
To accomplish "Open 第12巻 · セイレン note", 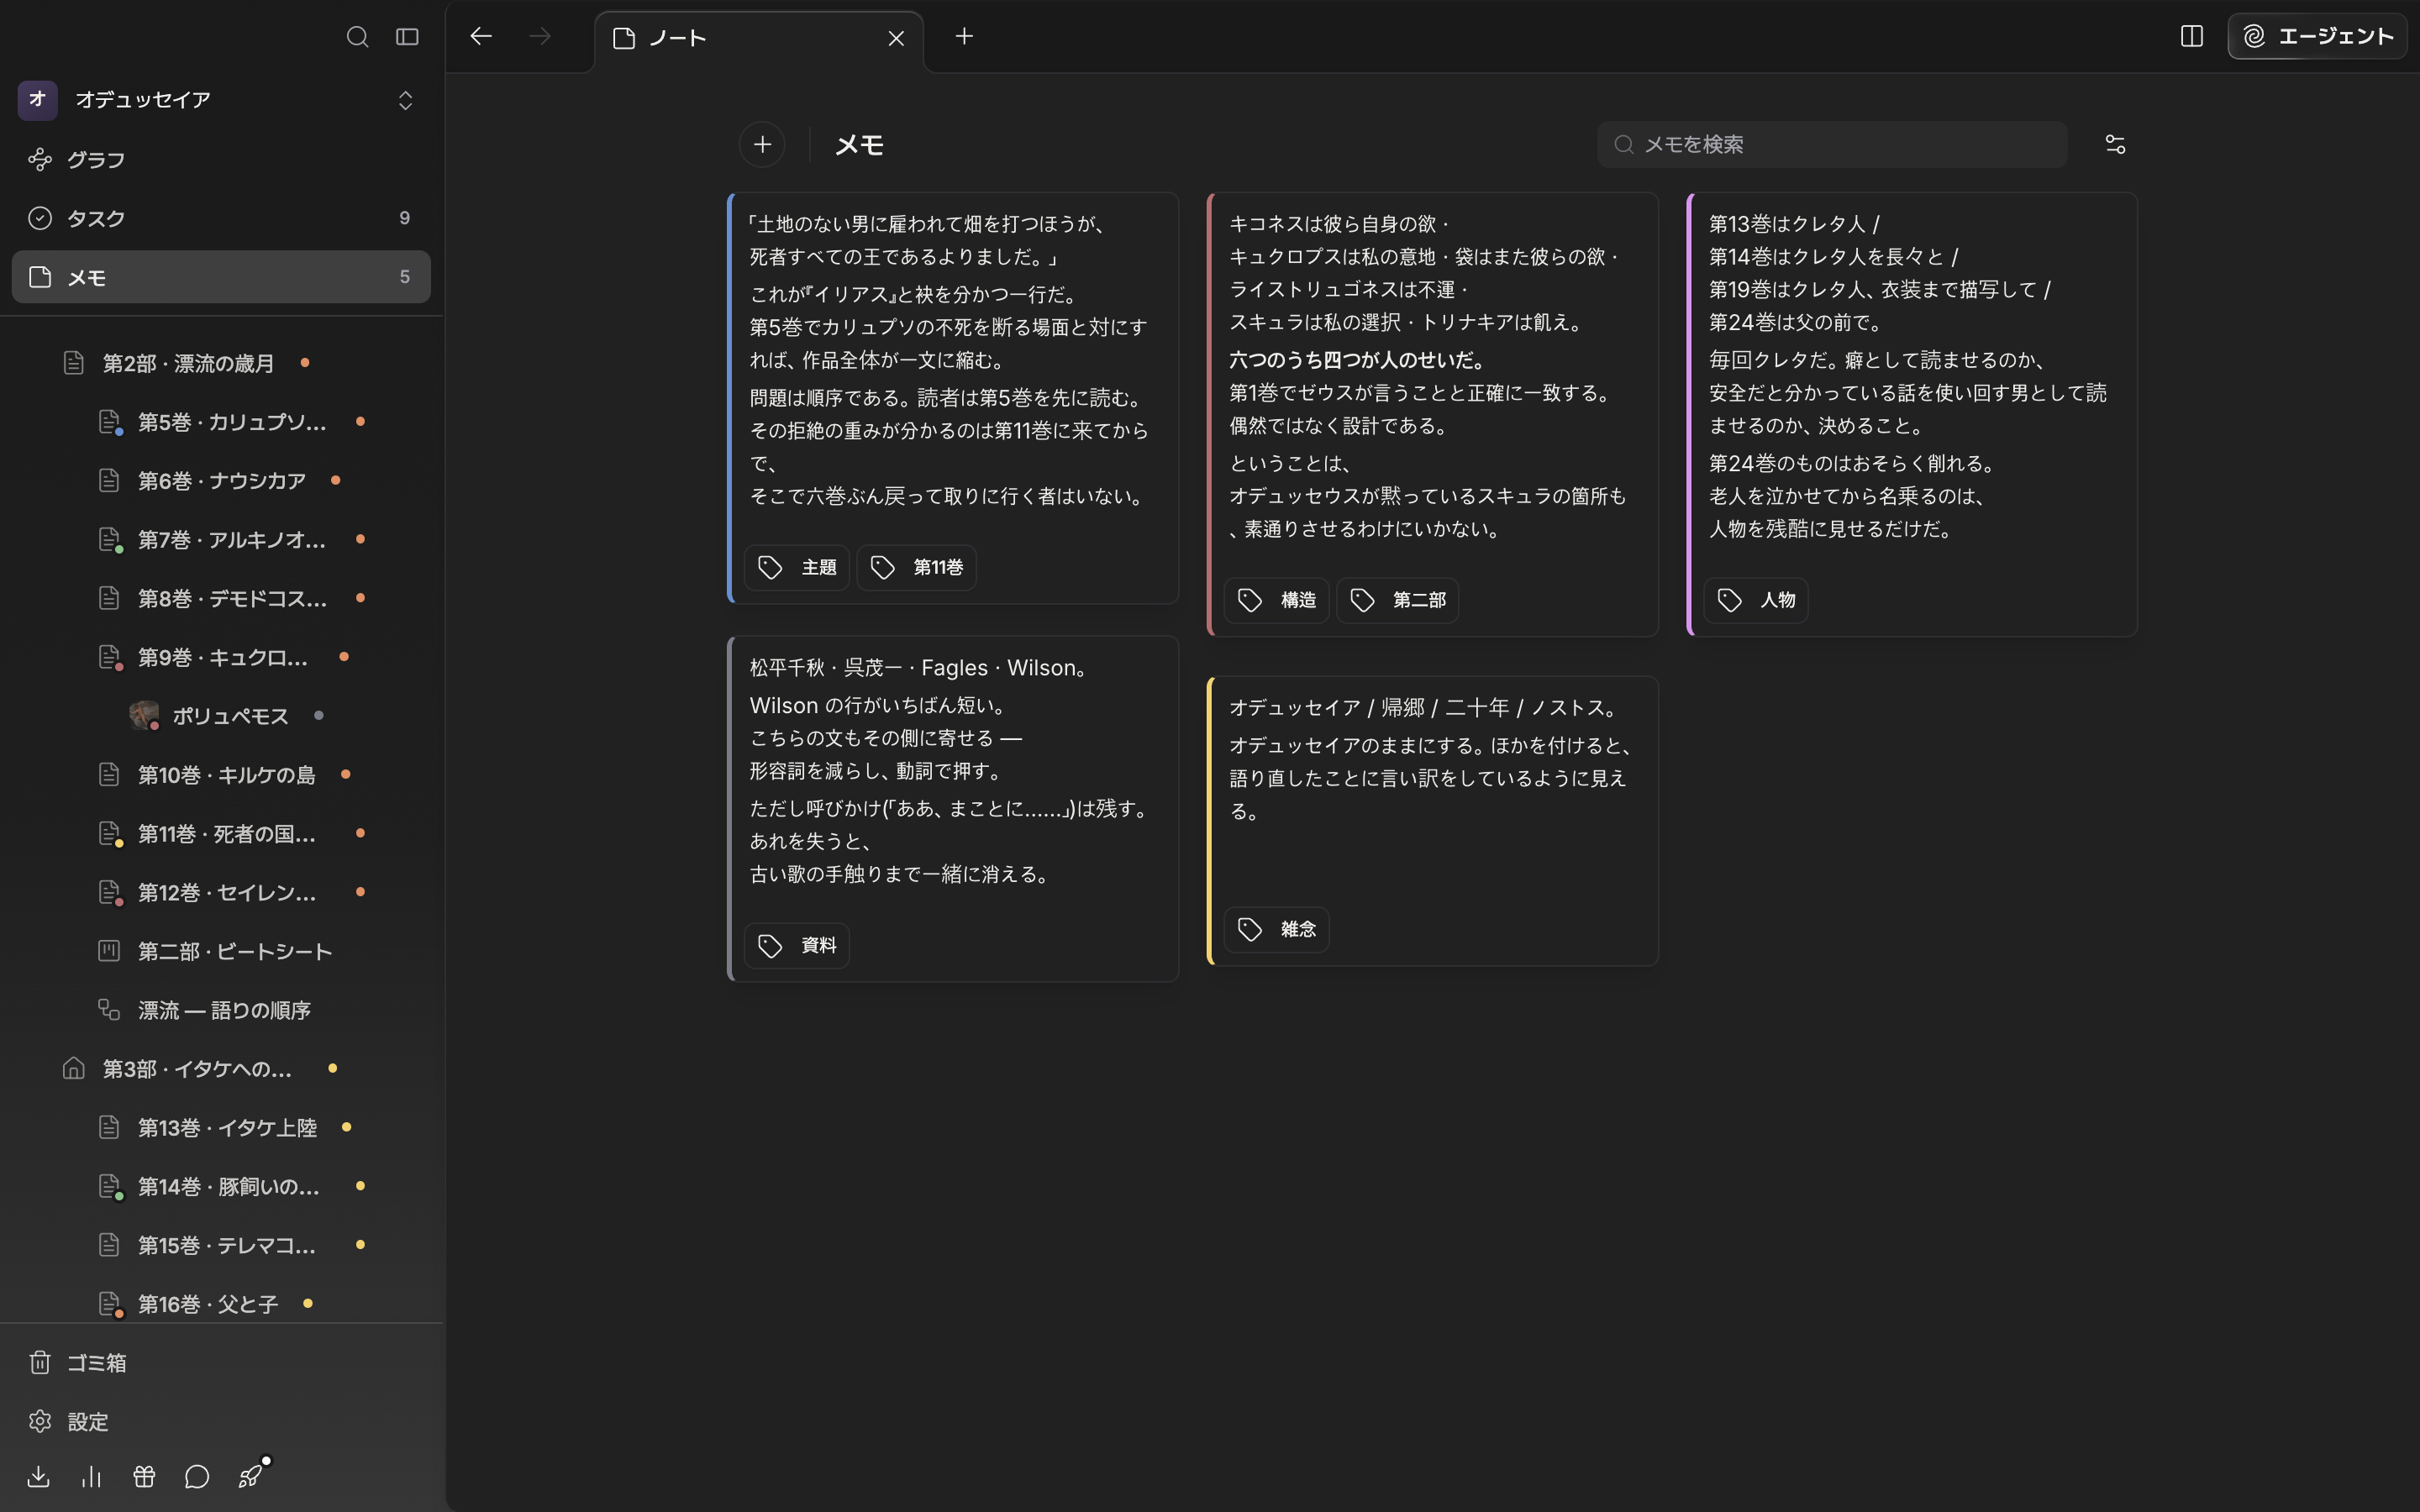I will [227, 893].
